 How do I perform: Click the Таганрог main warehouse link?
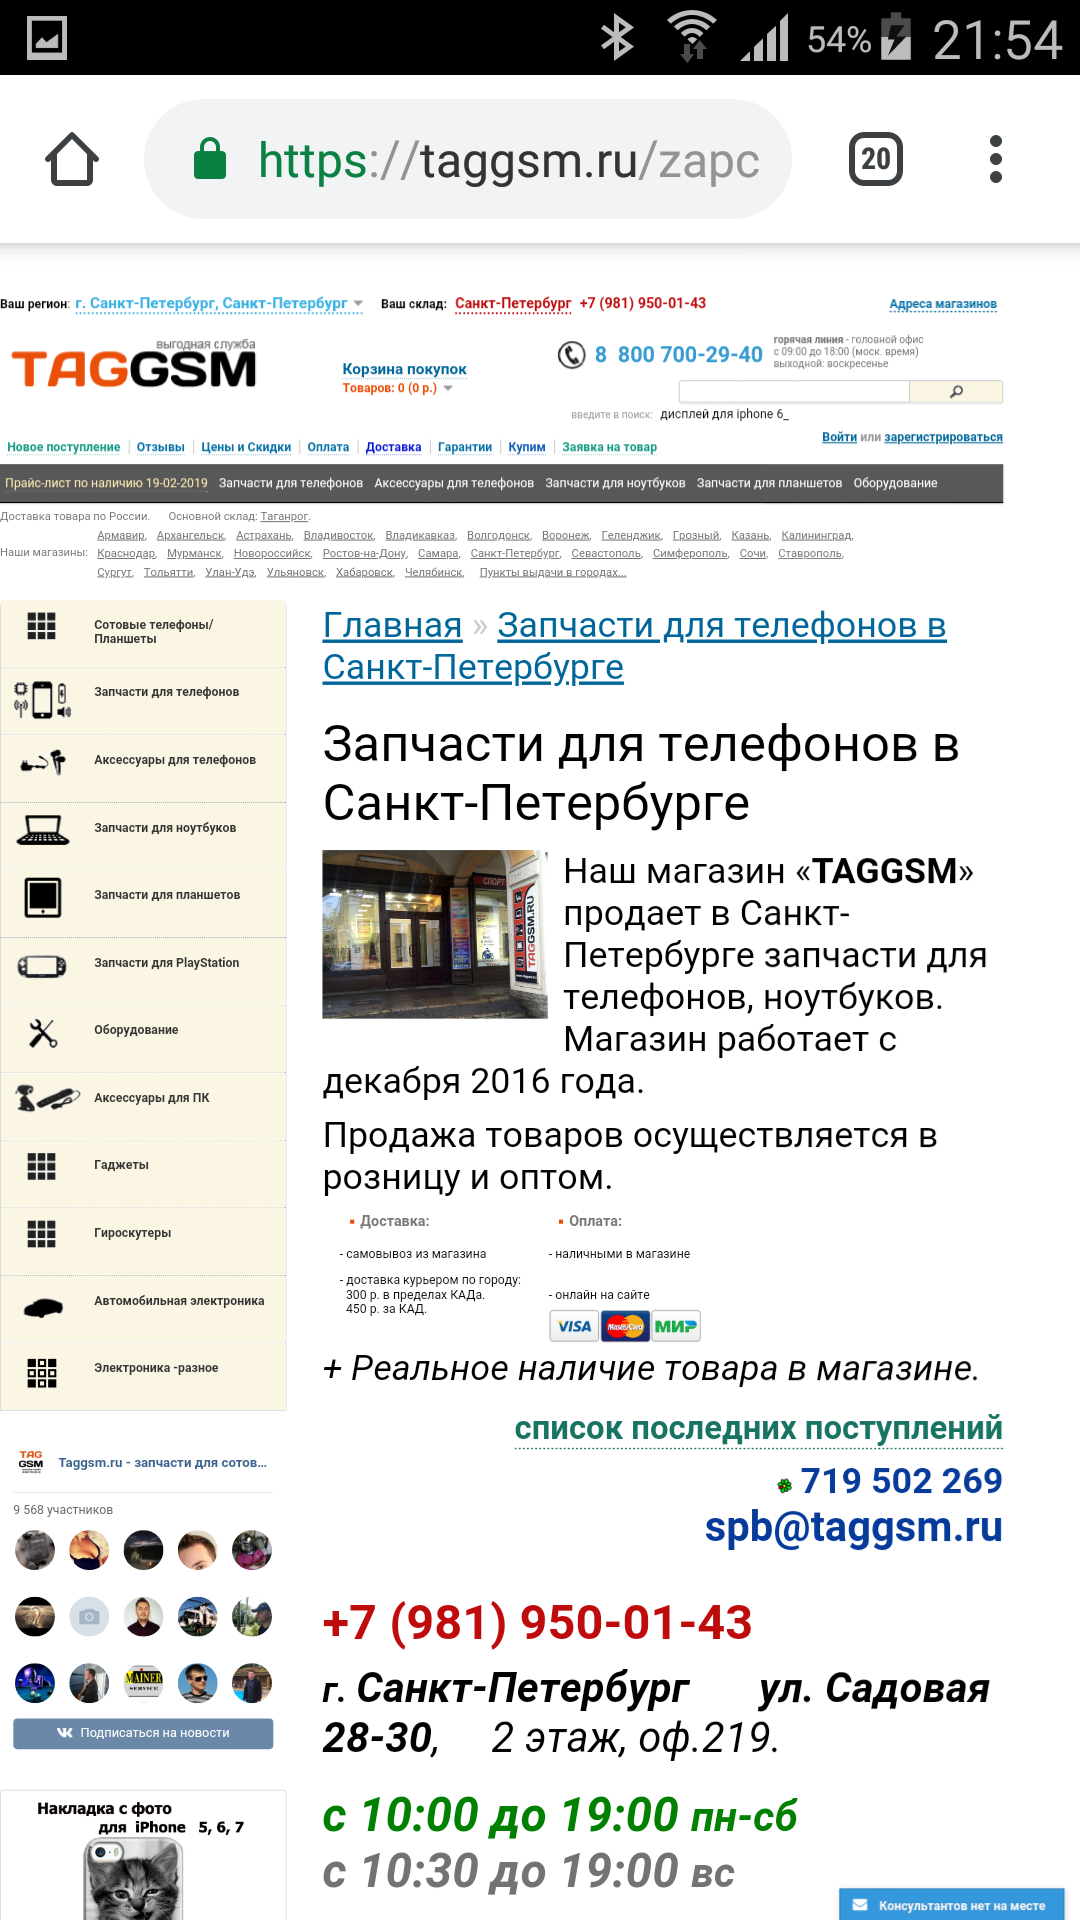tap(285, 516)
